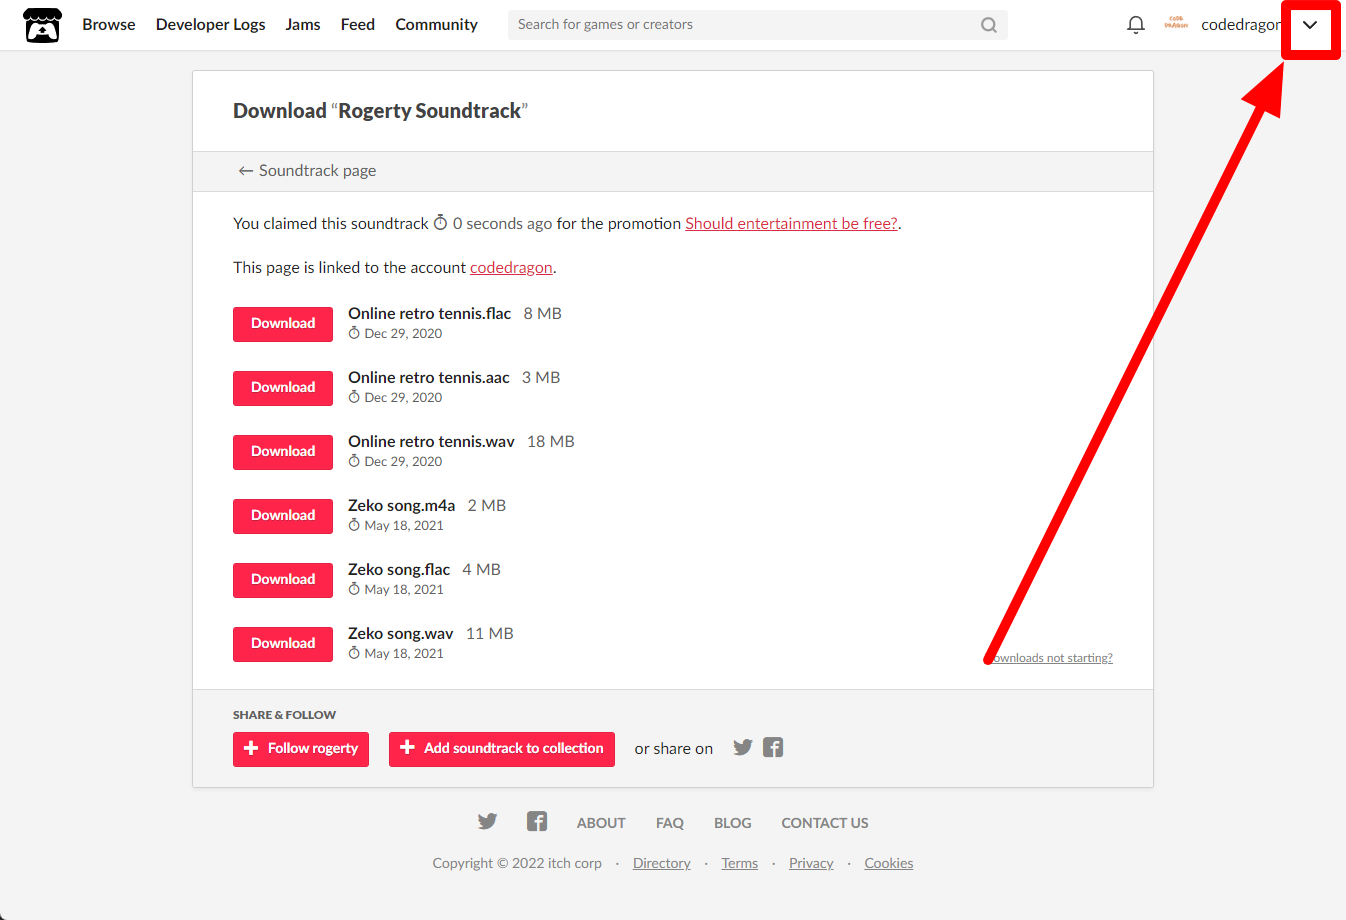
Task: Download Zeko song.m4a
Action: tap(283, 516)
